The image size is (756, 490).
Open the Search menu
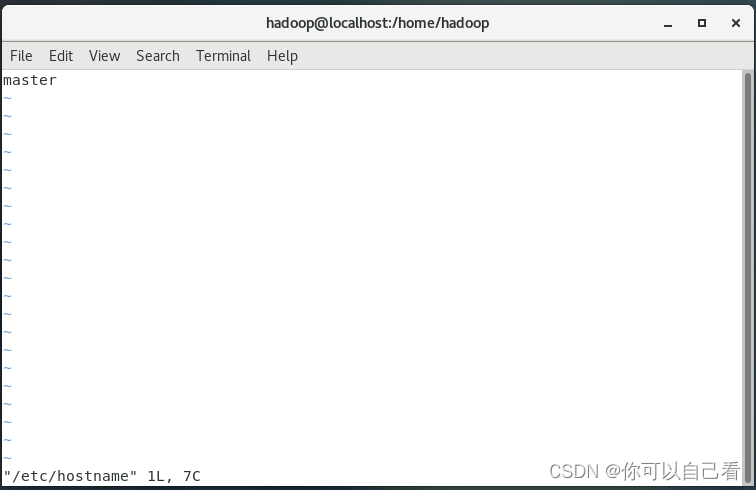click(x=158, y=56)
